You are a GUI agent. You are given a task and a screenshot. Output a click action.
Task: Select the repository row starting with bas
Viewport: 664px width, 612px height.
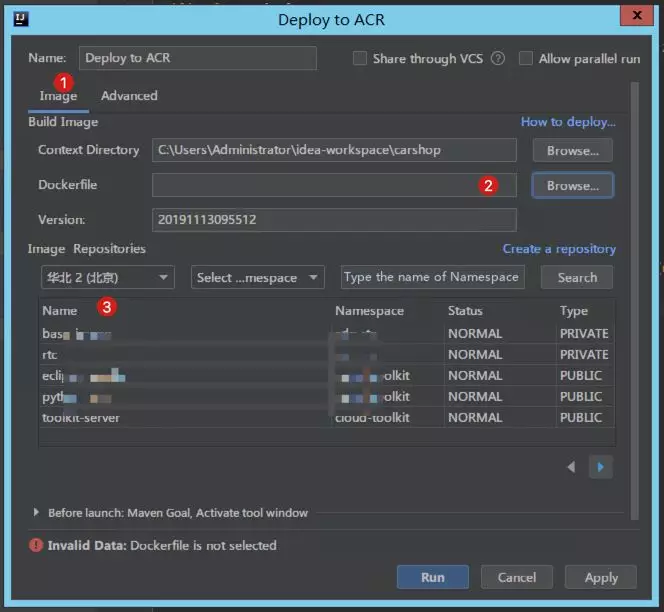click(x=326, y=334)
